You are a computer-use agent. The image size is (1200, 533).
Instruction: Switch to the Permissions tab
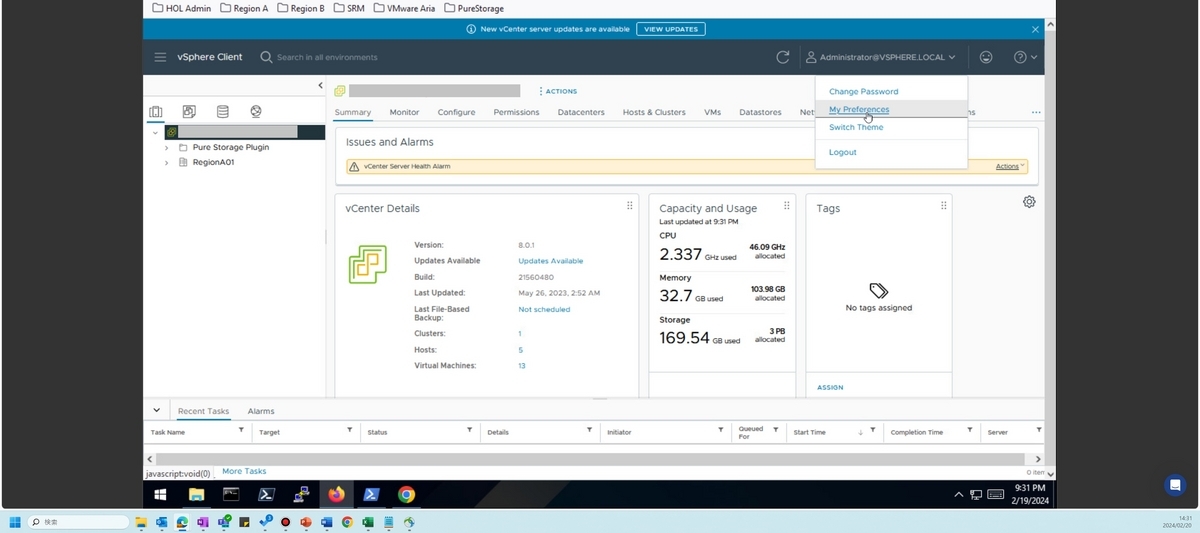(516, 112)
